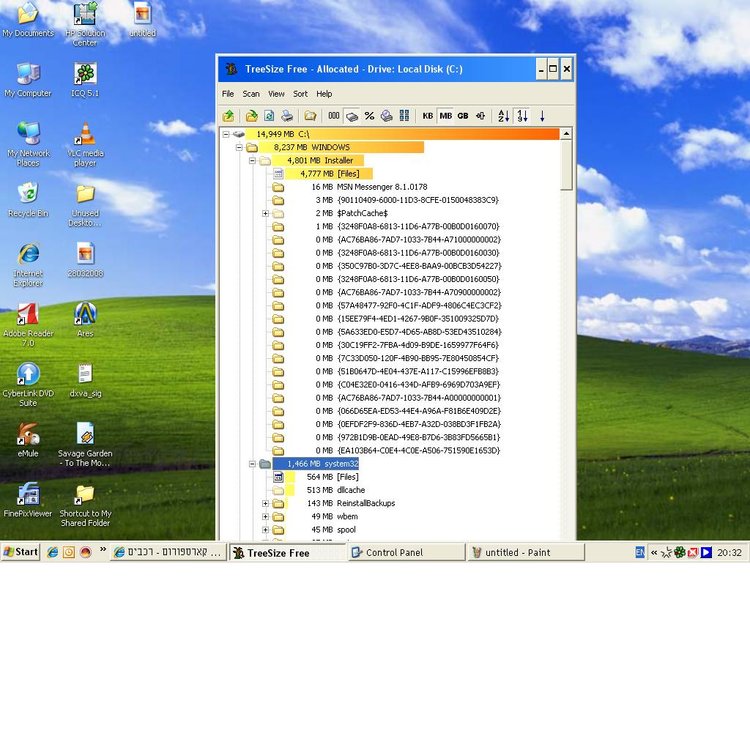Switch to the Hebrew-titled Internet Explorer taskbar button
Image resolution: width=750 pixels, height=750 pixels.
tap(168, 552)
